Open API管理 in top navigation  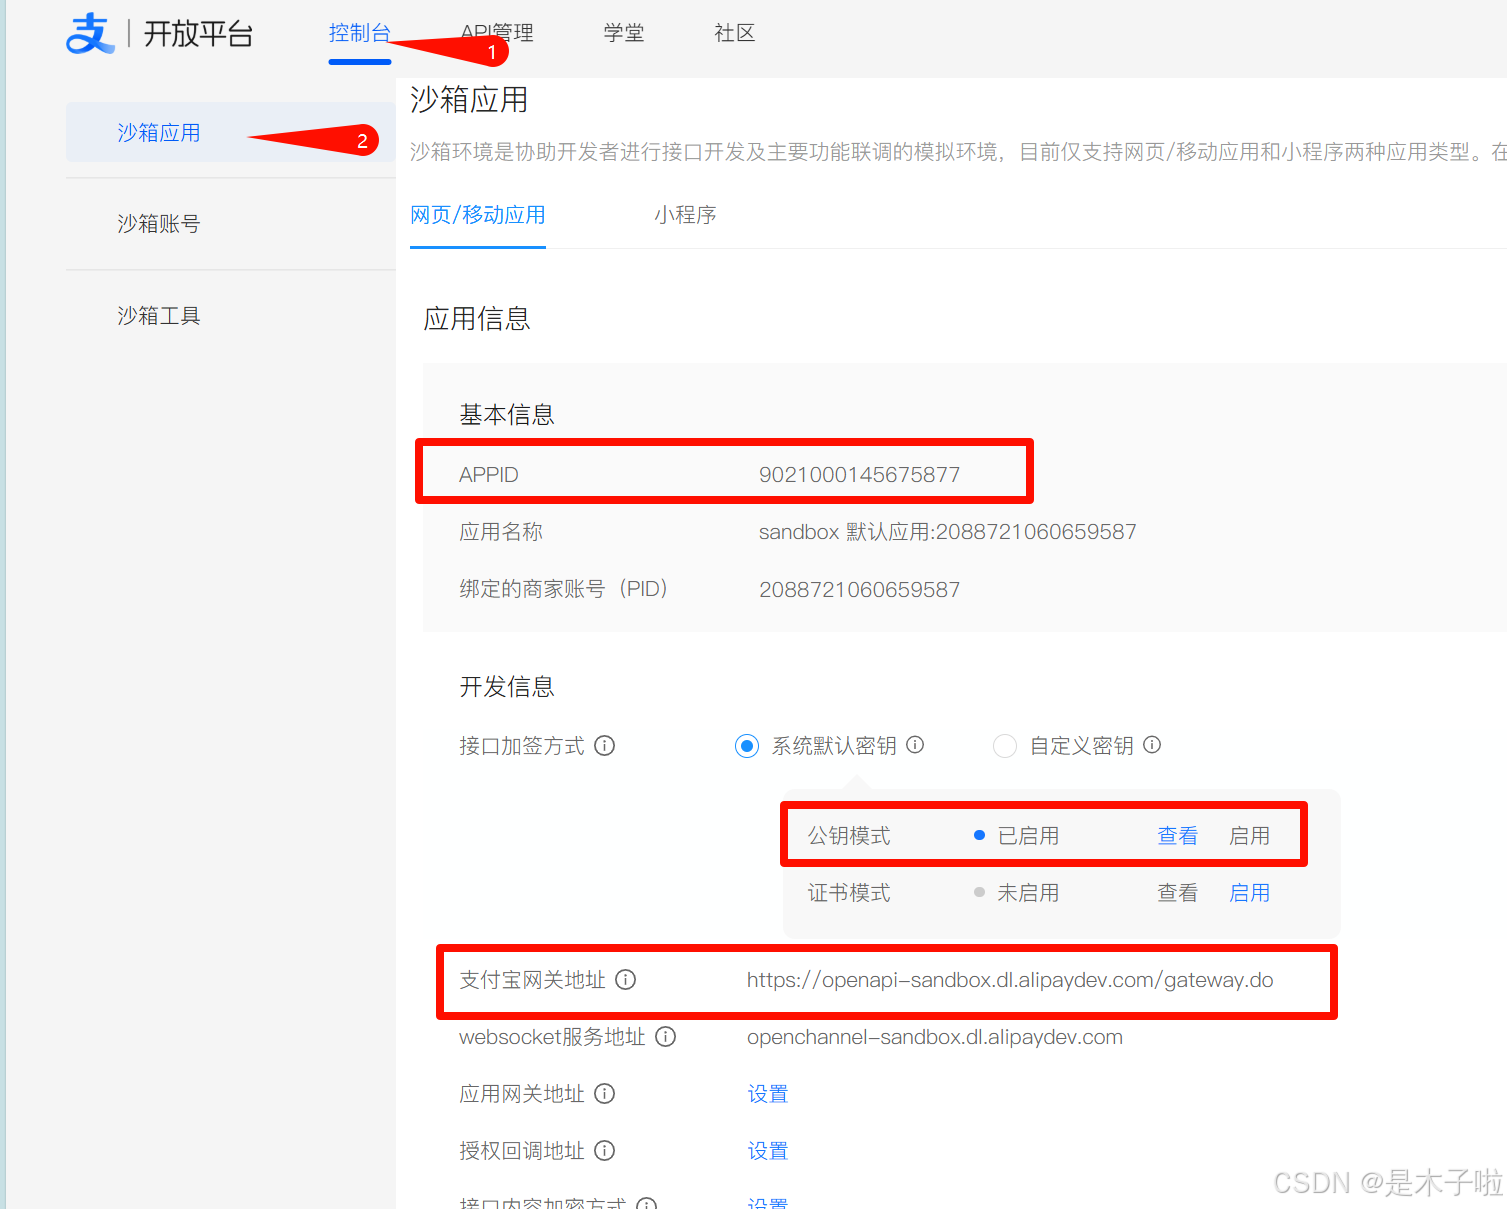(x=497, y=33)
